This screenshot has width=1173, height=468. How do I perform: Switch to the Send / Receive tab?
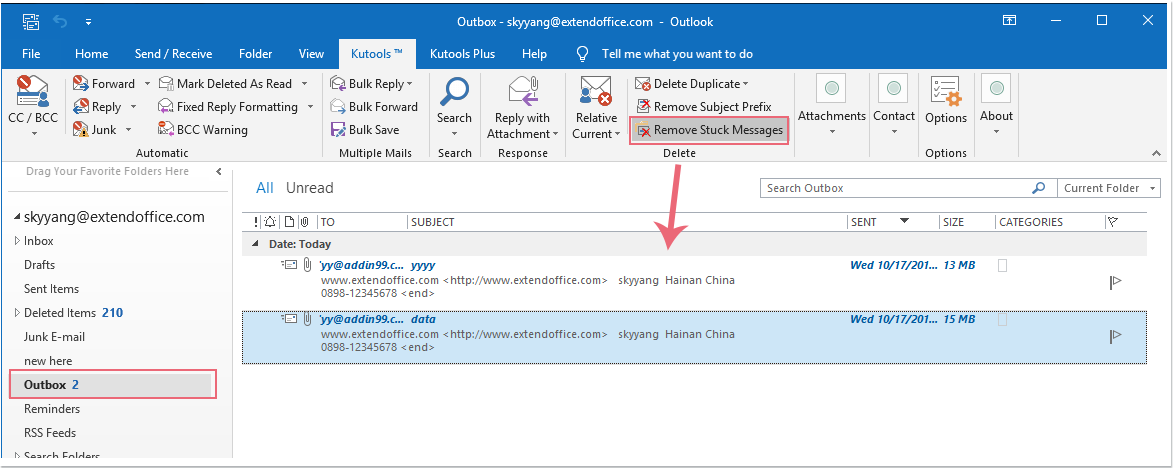pyautogui.click(x=174, y=54)
